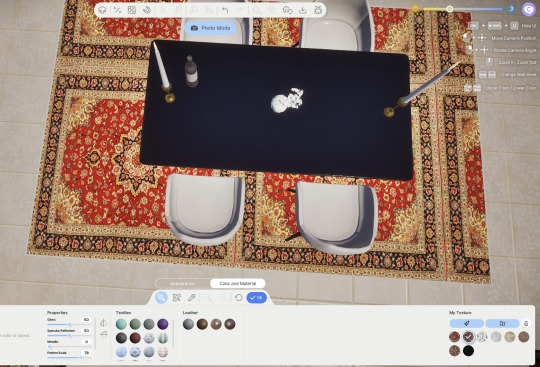Switch to Color and Material tab
This screenshot has height=367, width=540.
click(x=238, y=283)
